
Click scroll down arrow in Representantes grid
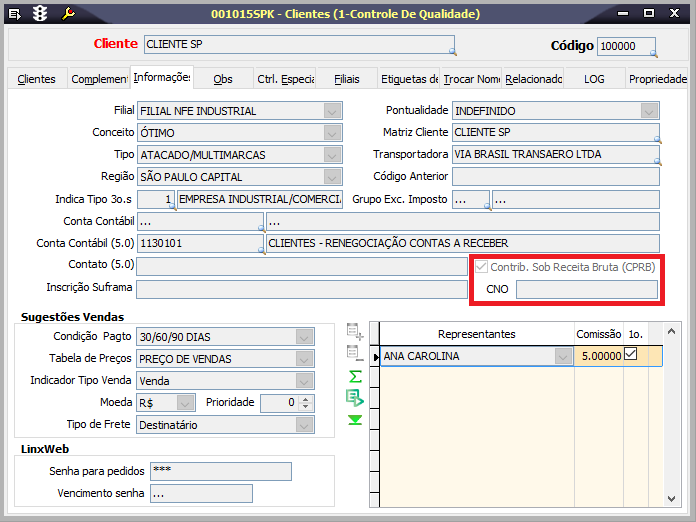(672, 499)
